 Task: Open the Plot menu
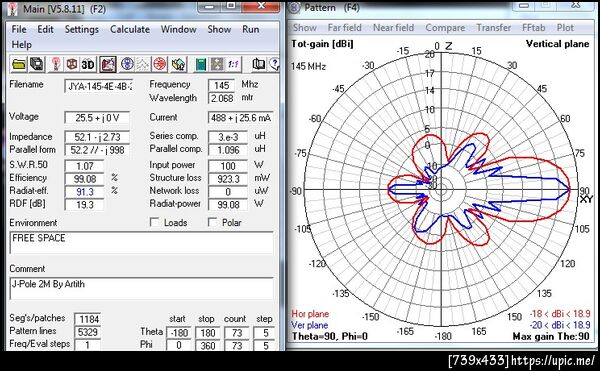[x=565, y=28]
